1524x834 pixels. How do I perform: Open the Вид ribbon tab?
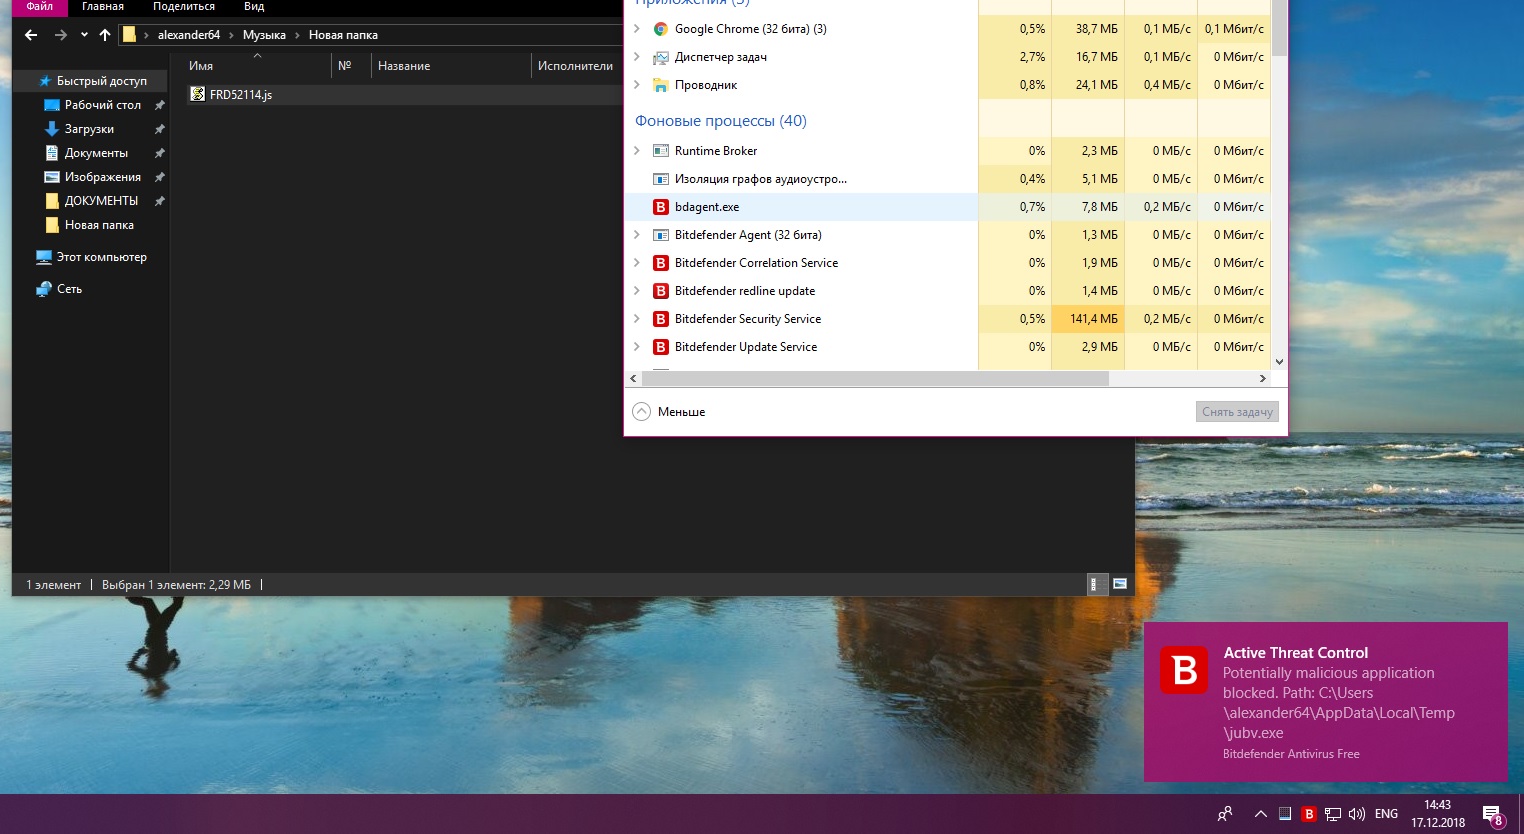pyautogui.click(x=254, y=7)
